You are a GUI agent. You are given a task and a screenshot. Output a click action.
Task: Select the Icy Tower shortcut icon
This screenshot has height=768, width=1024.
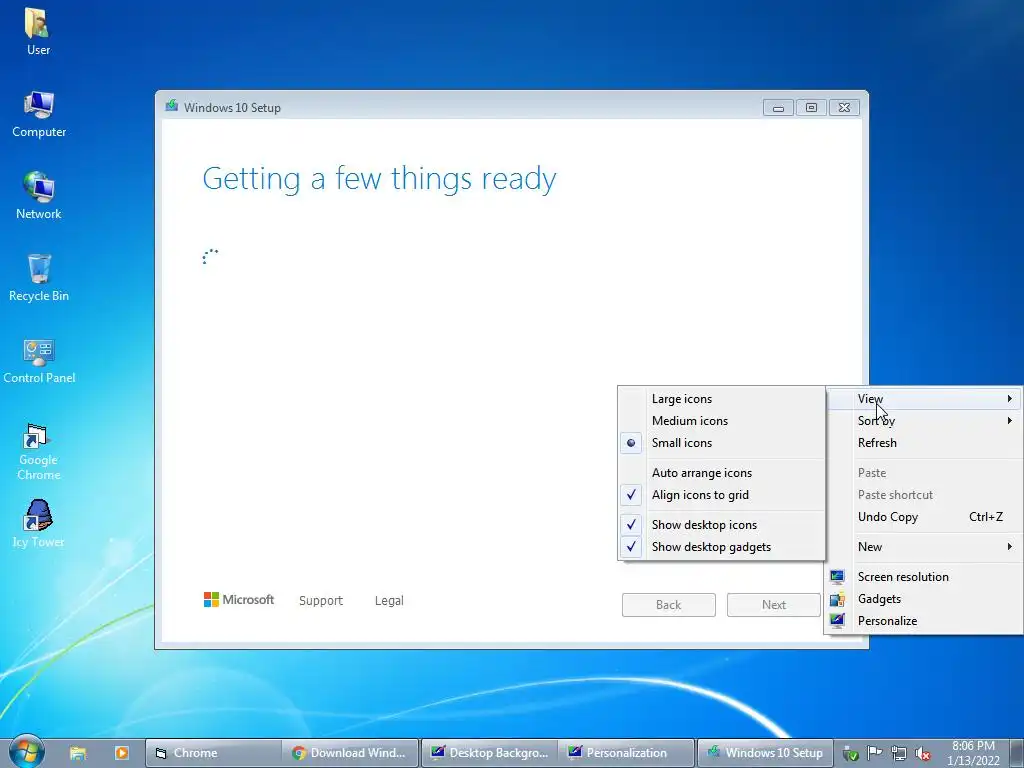(x=38, y=524)
